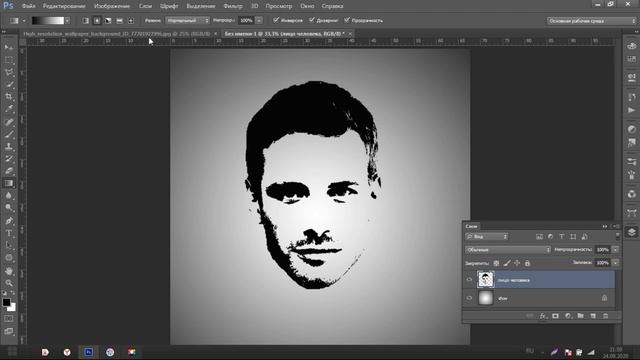
Task: Open tool preset picker arrow
Action: point(24,20)
